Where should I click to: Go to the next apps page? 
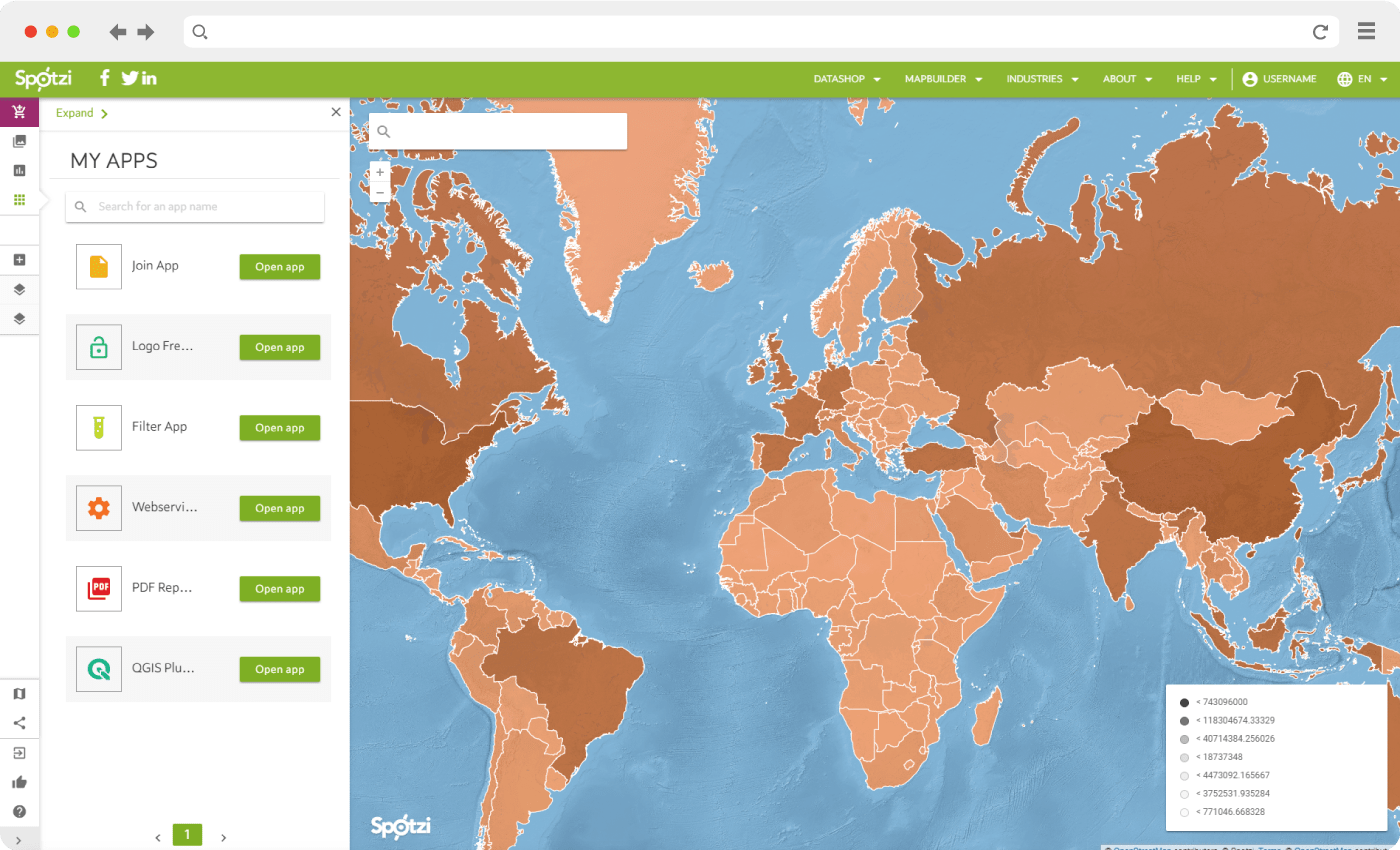coord(223,837)
